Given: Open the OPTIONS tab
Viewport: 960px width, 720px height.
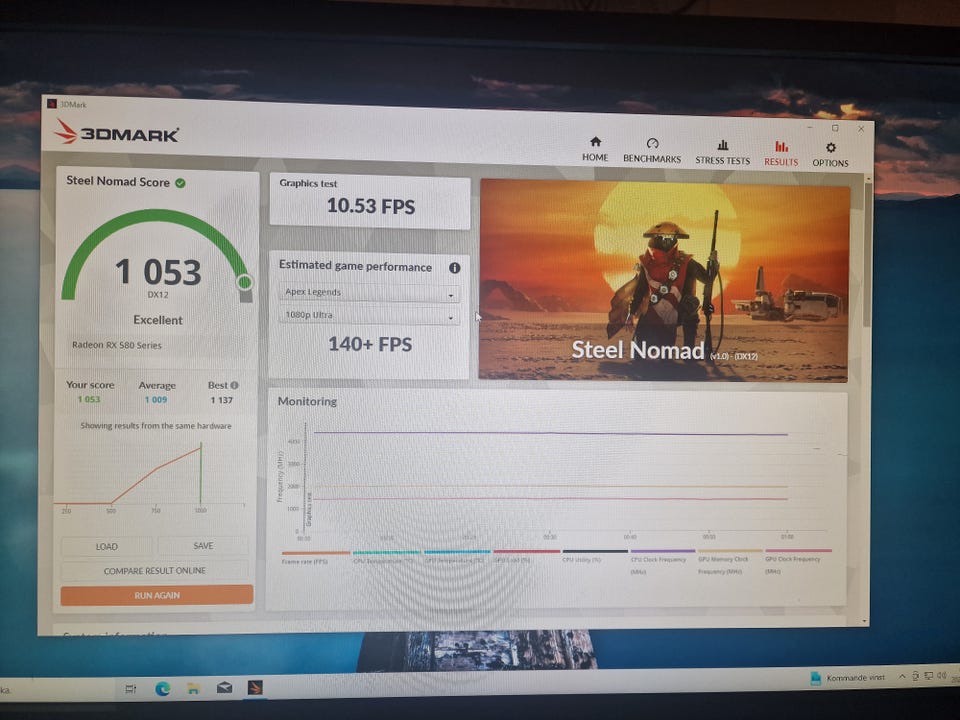Looking at the screenshot, I should pyautogui.click(x=830, y=154).
